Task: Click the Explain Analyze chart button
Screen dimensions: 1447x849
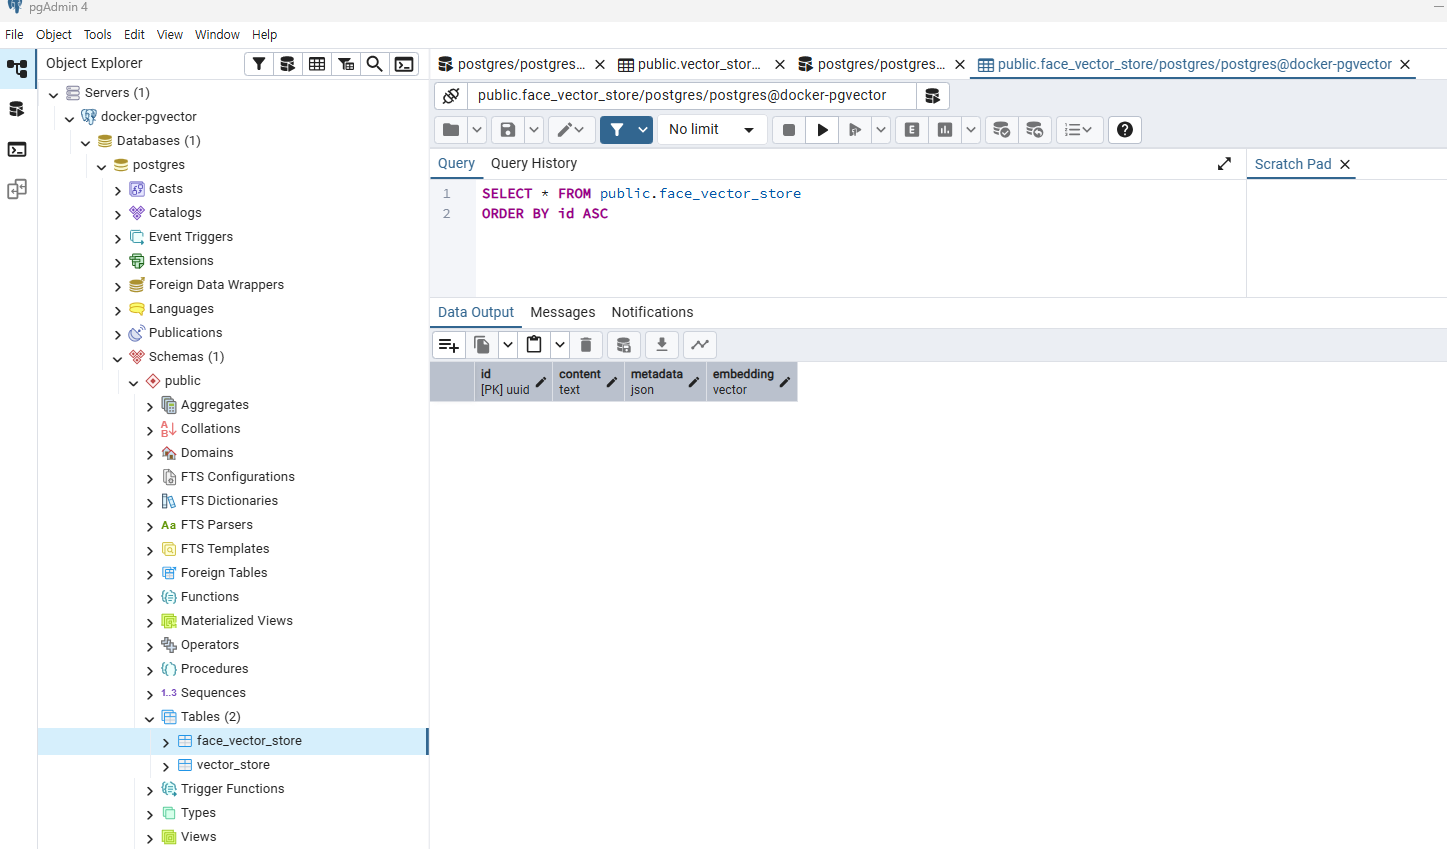Action: [x=945, y=130]
